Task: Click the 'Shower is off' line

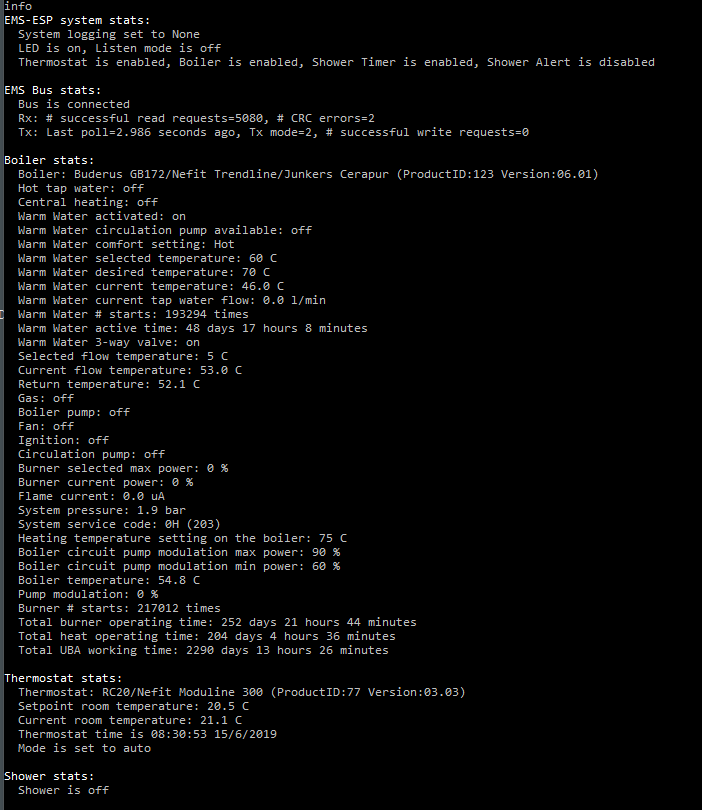Action: (x=63, y=790)
